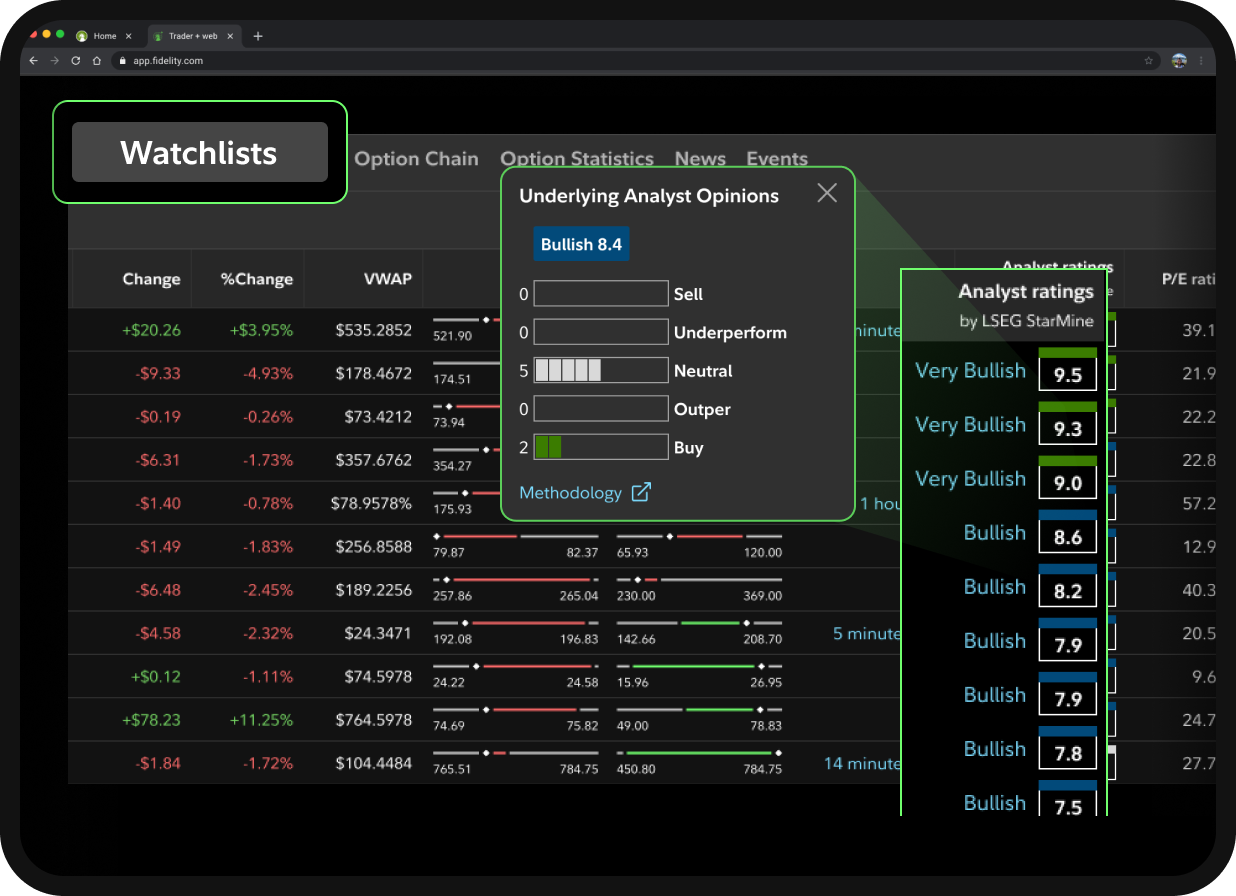
Task: Click the Watchlists button
Action: [x=199, y=152]
